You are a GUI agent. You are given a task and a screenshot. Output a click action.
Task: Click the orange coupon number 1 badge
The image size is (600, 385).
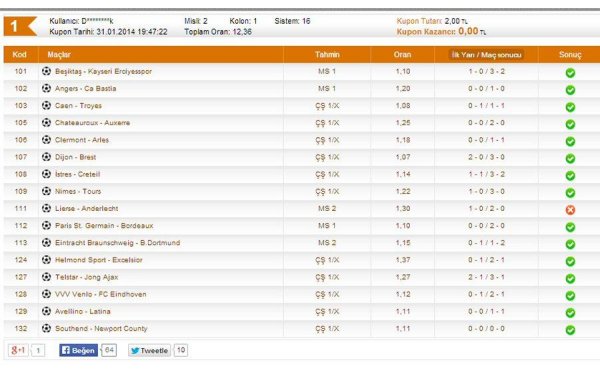pos(20,26)
